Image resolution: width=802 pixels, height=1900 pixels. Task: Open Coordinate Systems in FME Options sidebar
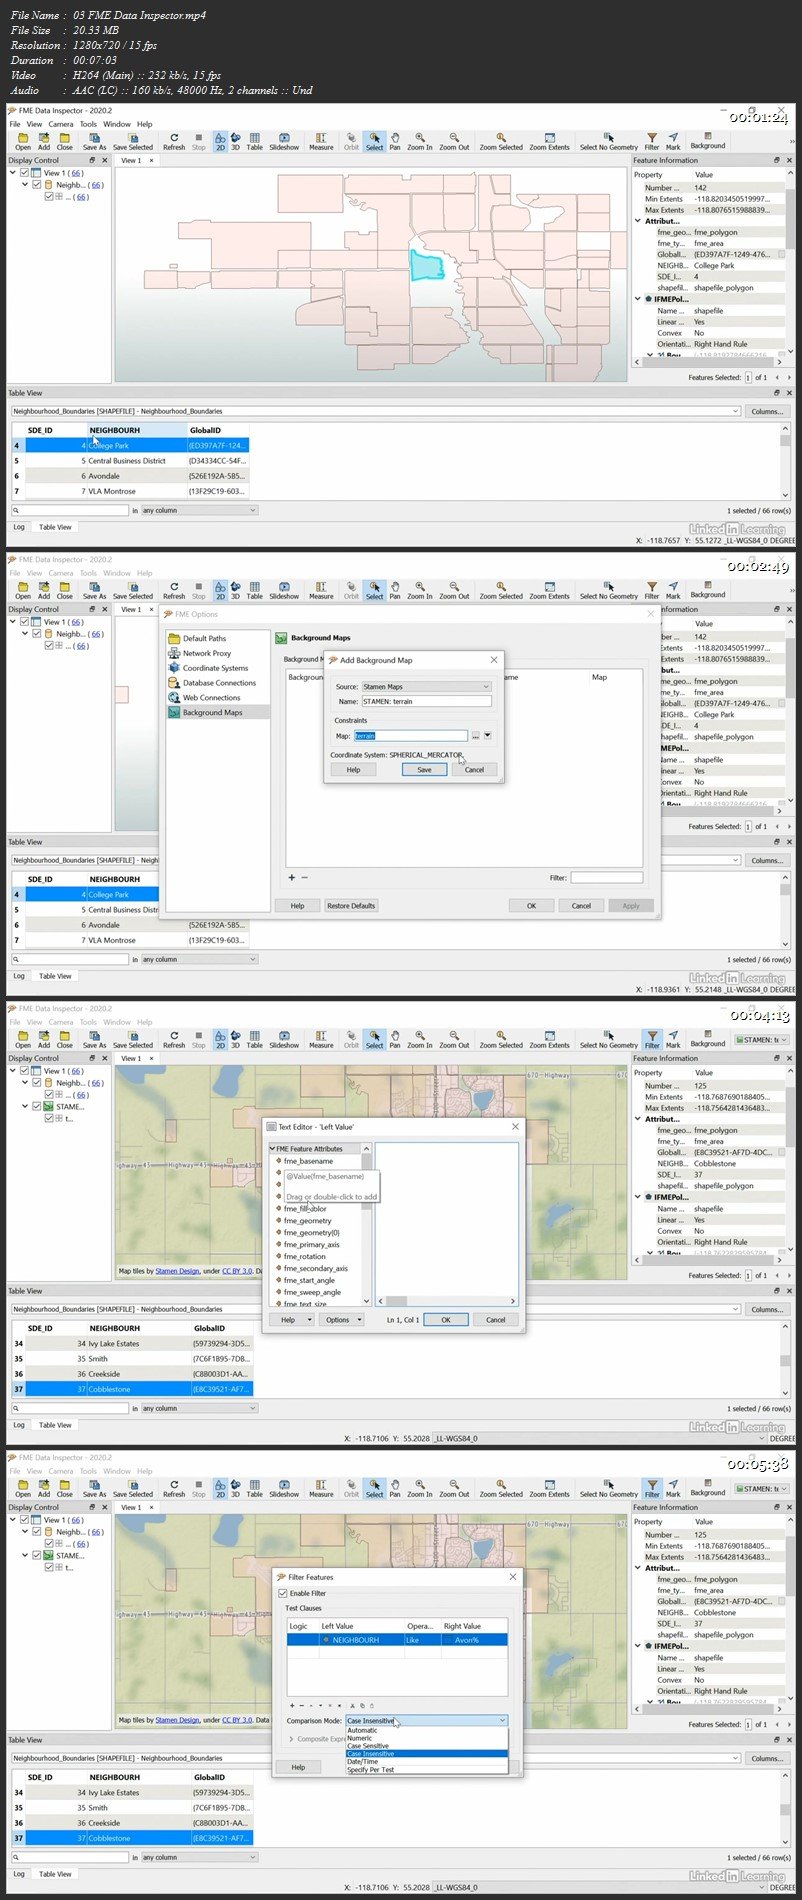coord(215,668)
